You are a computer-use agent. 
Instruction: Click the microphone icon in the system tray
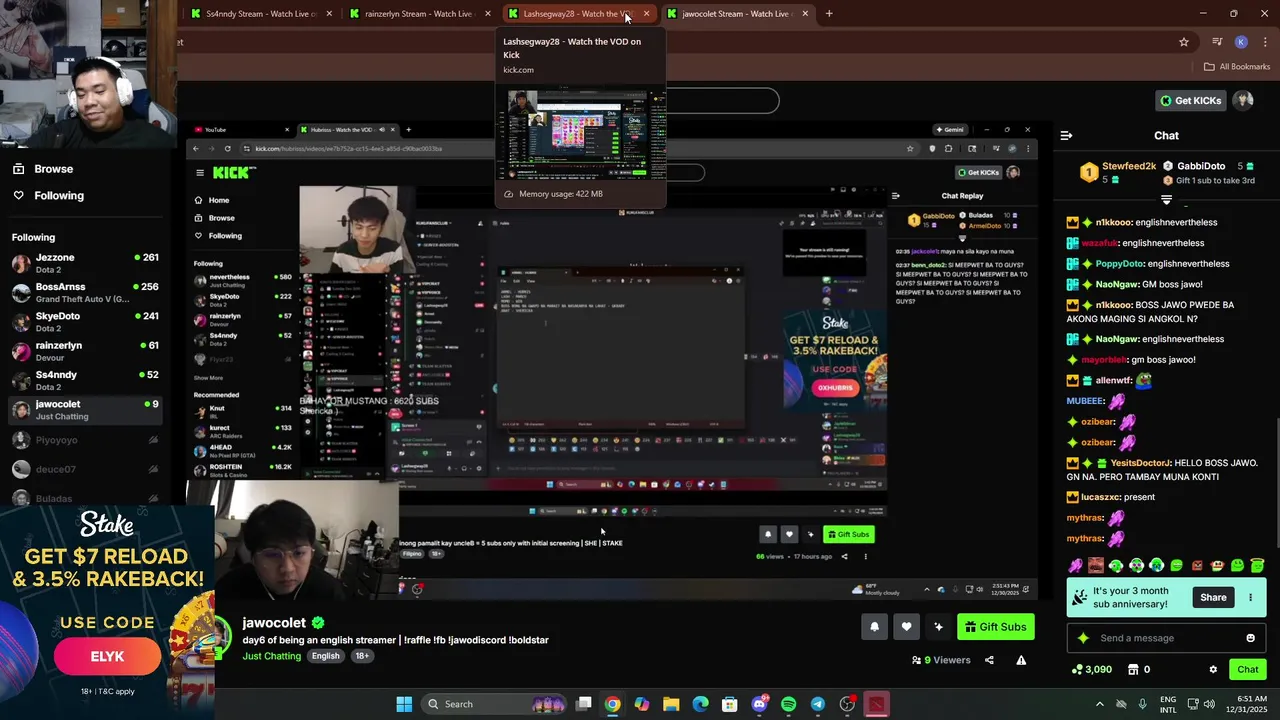click(x=1143, y=704)
